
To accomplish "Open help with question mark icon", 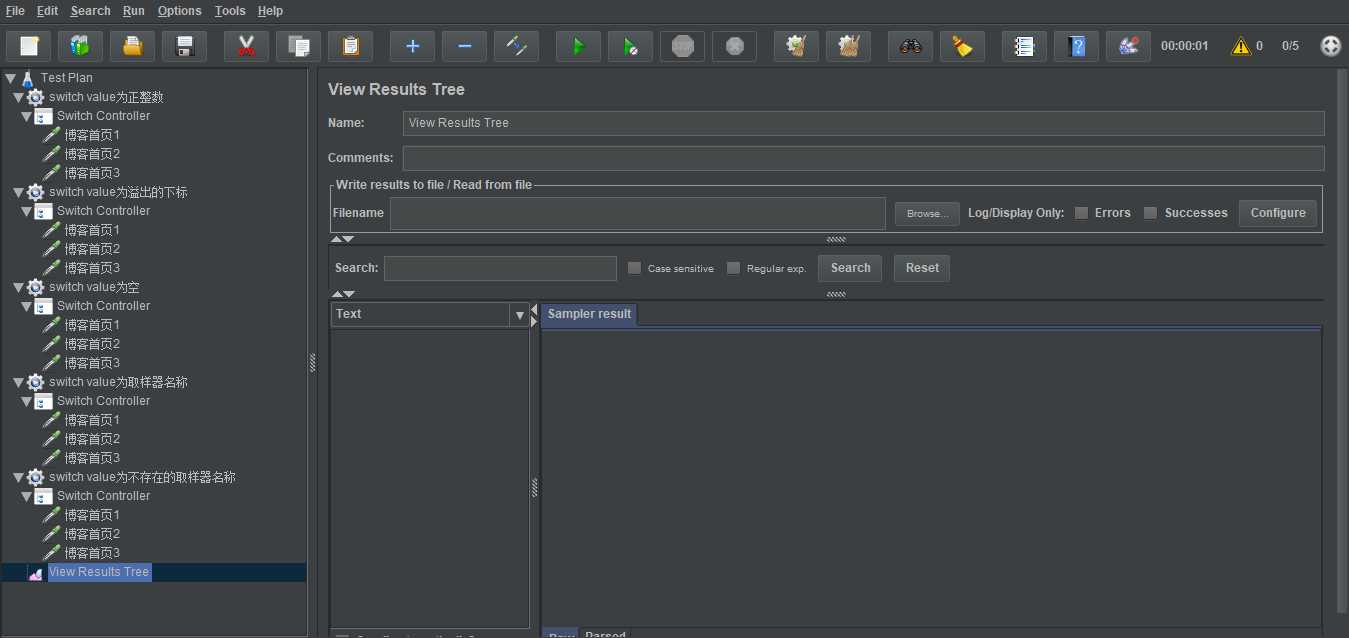I will tap(1076, 46).
